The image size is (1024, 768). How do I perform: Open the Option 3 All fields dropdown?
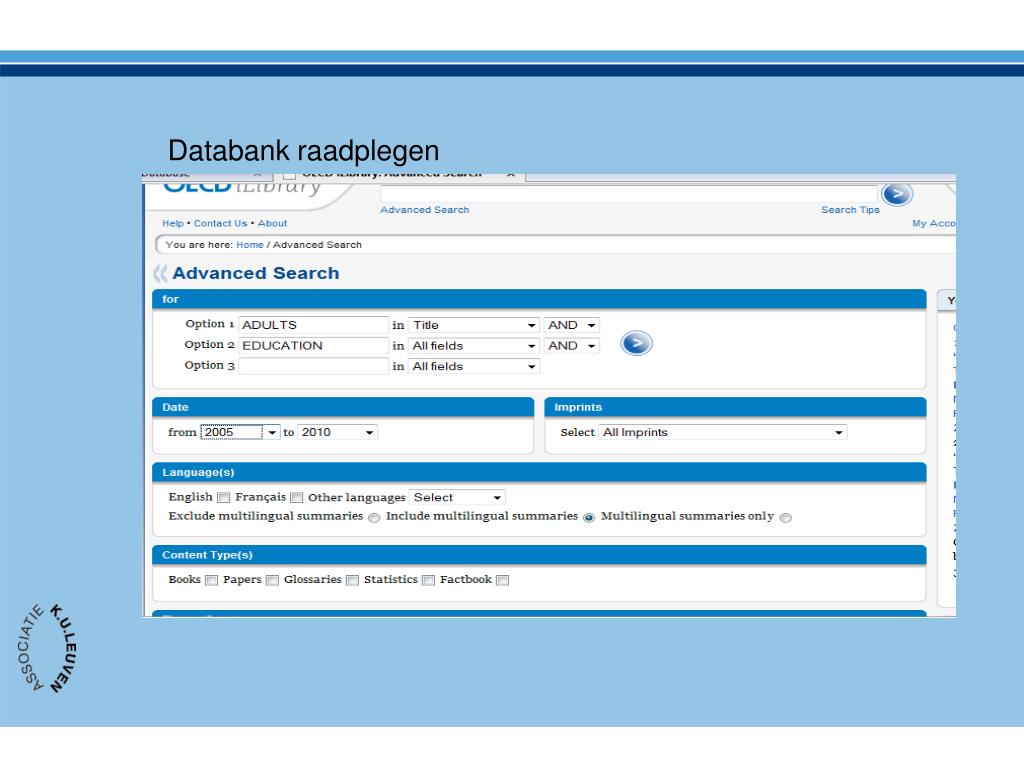pyautogui.click(x=474, y=367)
